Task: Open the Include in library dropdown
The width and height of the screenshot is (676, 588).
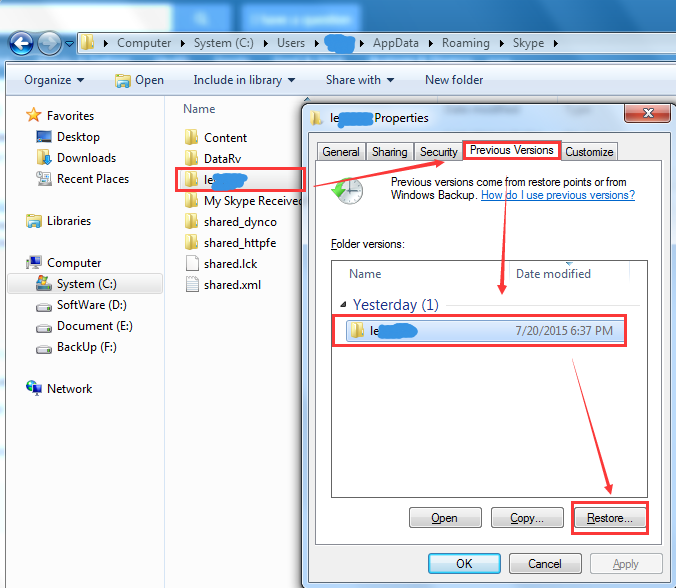Action: click(244, 80)
